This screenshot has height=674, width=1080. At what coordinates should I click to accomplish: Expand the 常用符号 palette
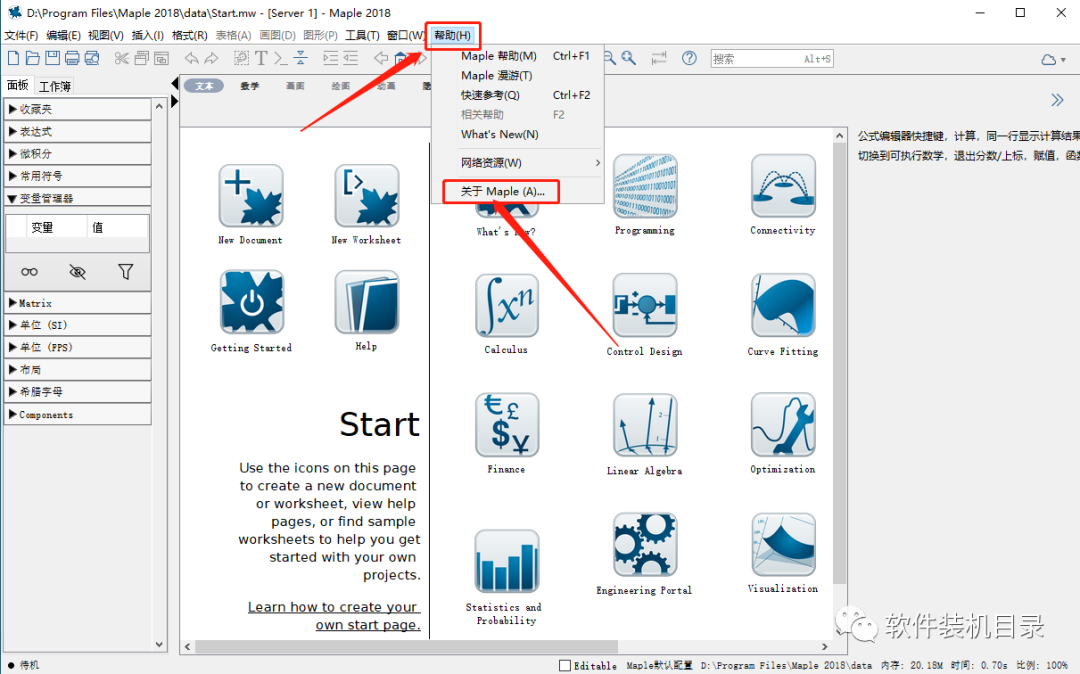tap(77, 176)
